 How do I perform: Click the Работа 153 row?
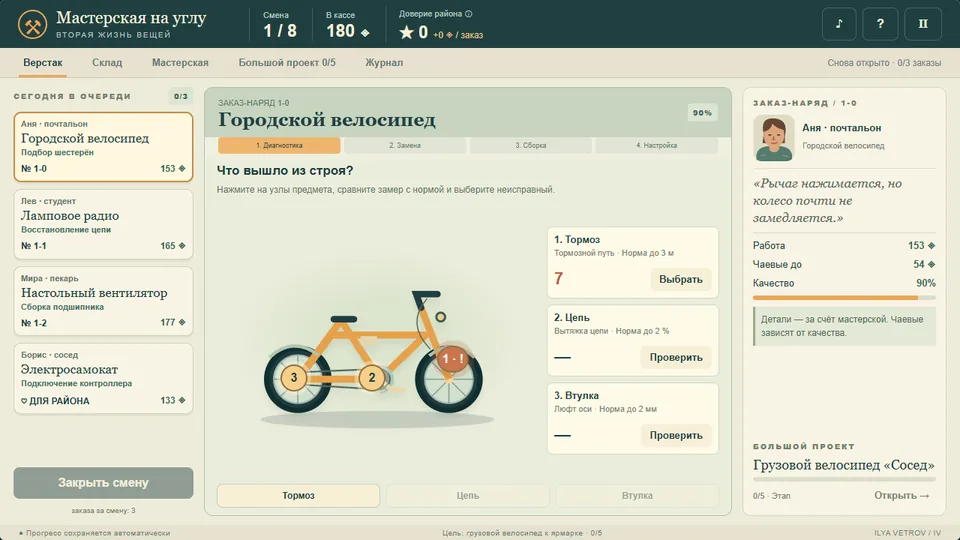[x=844, y=246]
